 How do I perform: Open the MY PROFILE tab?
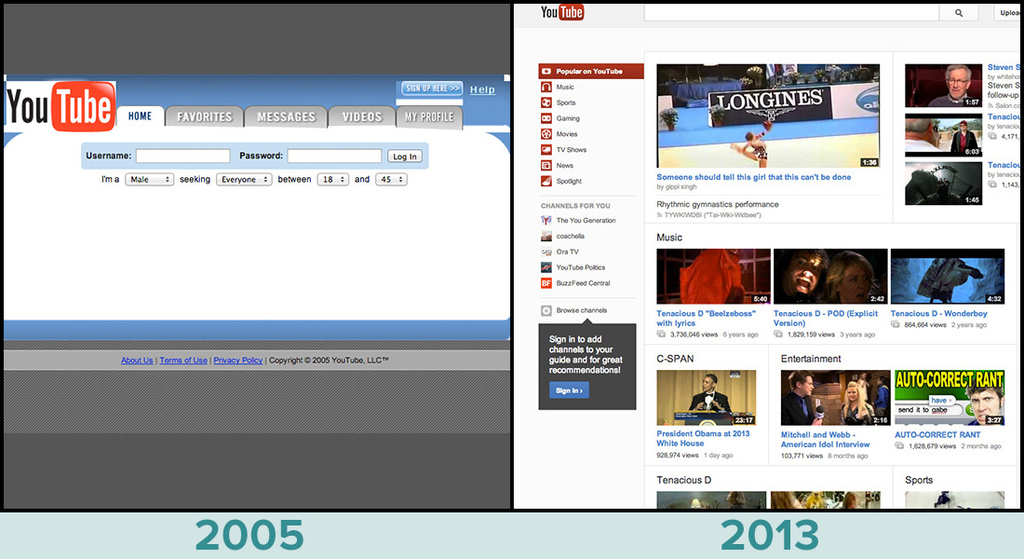pyautogui.click(x=429, y=117)
